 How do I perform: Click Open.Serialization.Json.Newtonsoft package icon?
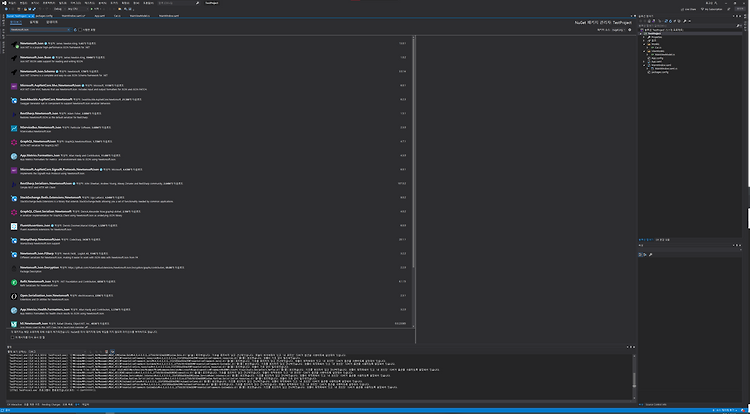[x=14, y=296]
